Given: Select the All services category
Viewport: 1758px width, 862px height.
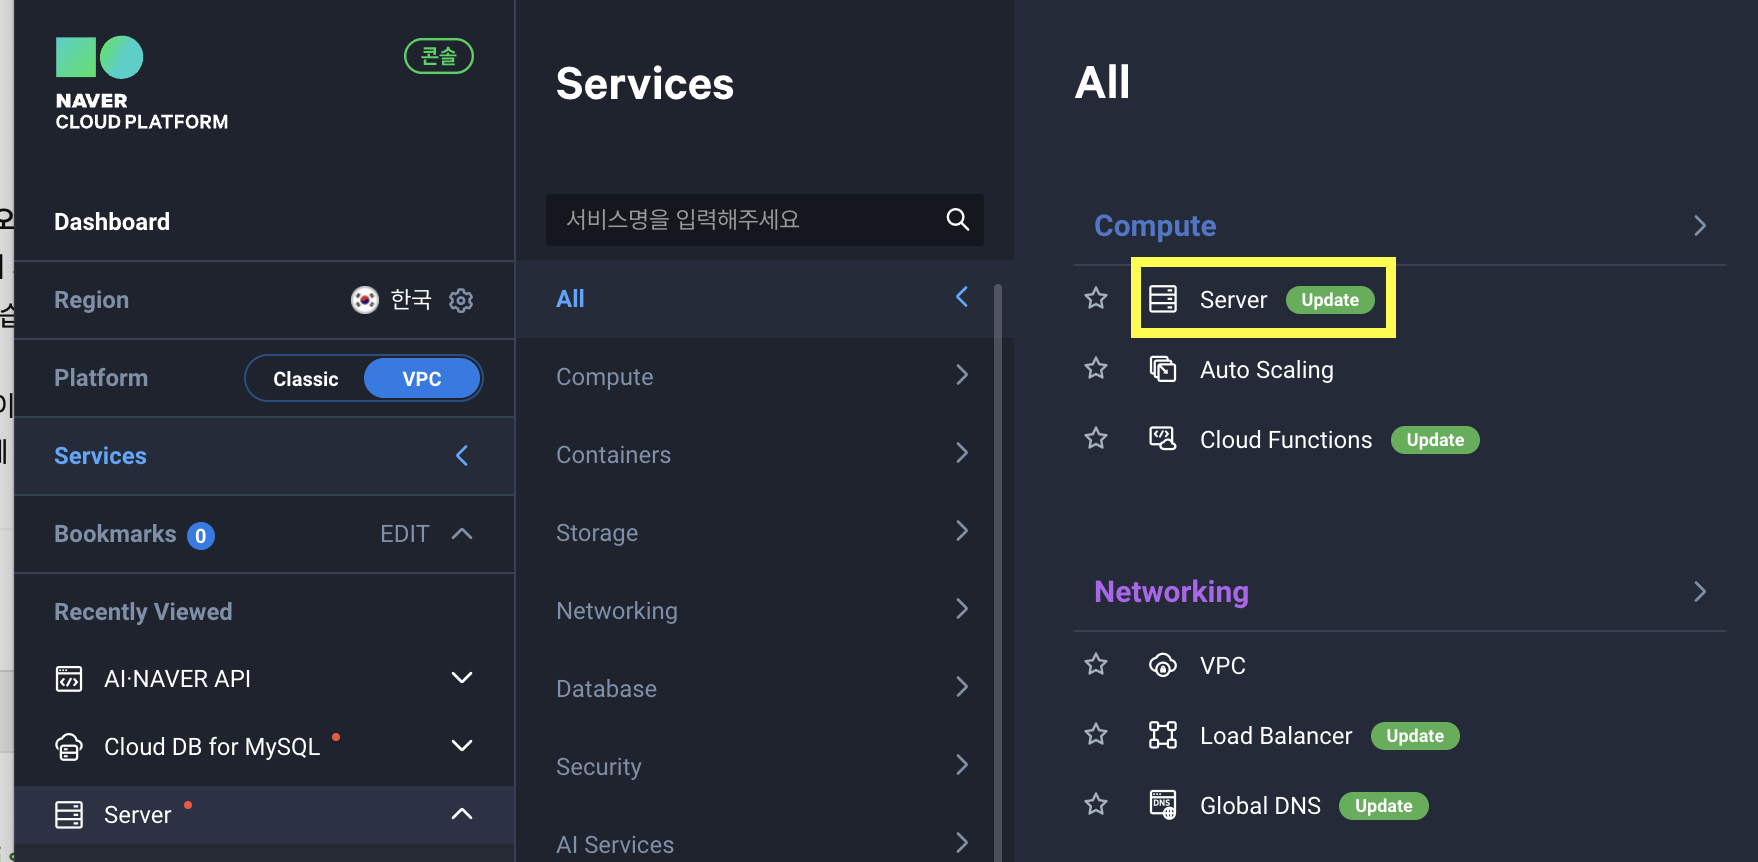Looking at the screenshot, I should [x=765, y=299].
